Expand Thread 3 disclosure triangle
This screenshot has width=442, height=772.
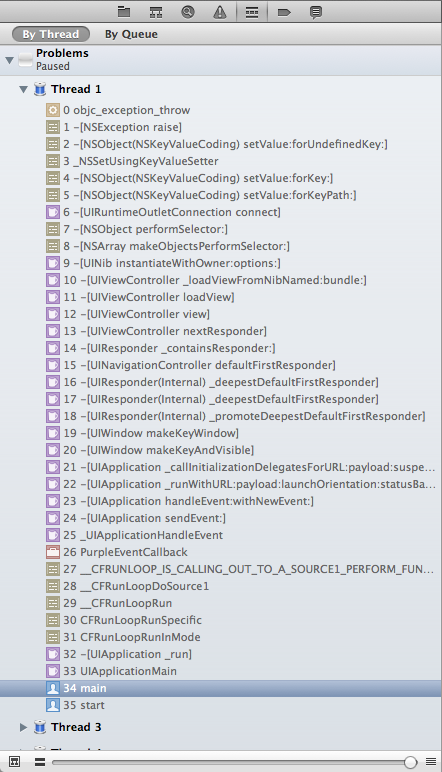[23, 727]
